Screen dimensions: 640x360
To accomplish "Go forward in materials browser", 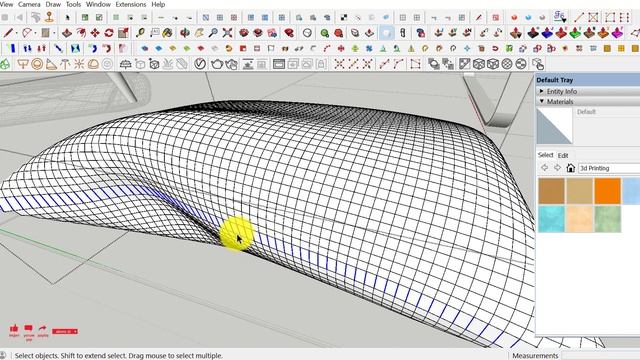I will [x=557, y=168].
